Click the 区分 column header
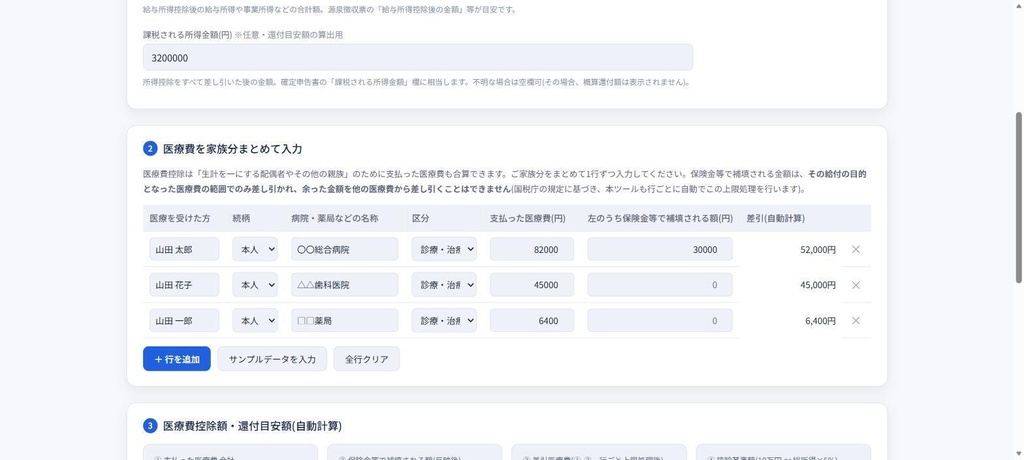The image size is (1024, 460). [x=421, y=218]
